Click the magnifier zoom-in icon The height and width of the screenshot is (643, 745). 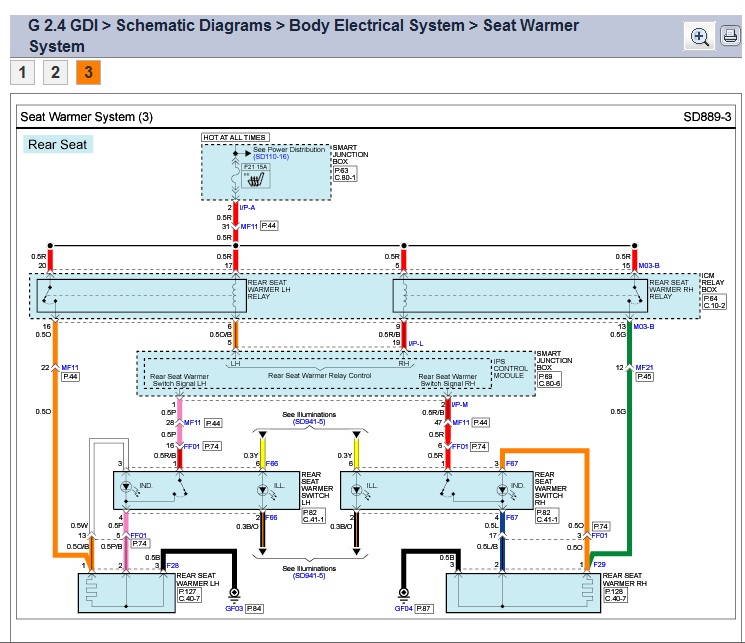point(699,37)
